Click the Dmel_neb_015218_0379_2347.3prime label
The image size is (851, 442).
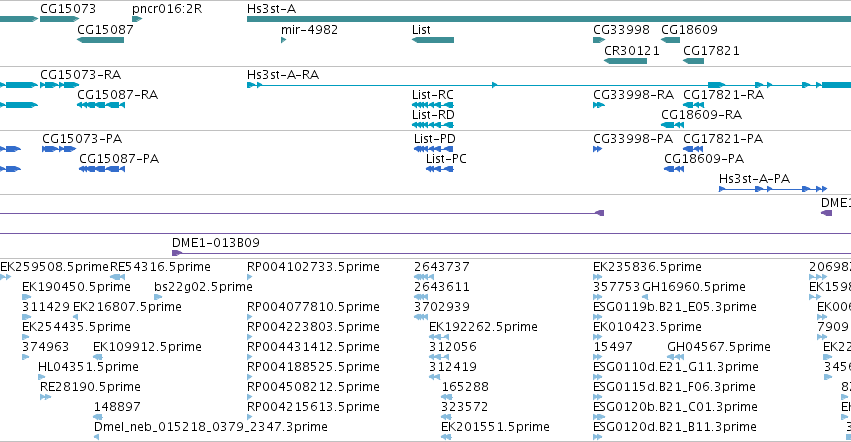coord(211,426)
